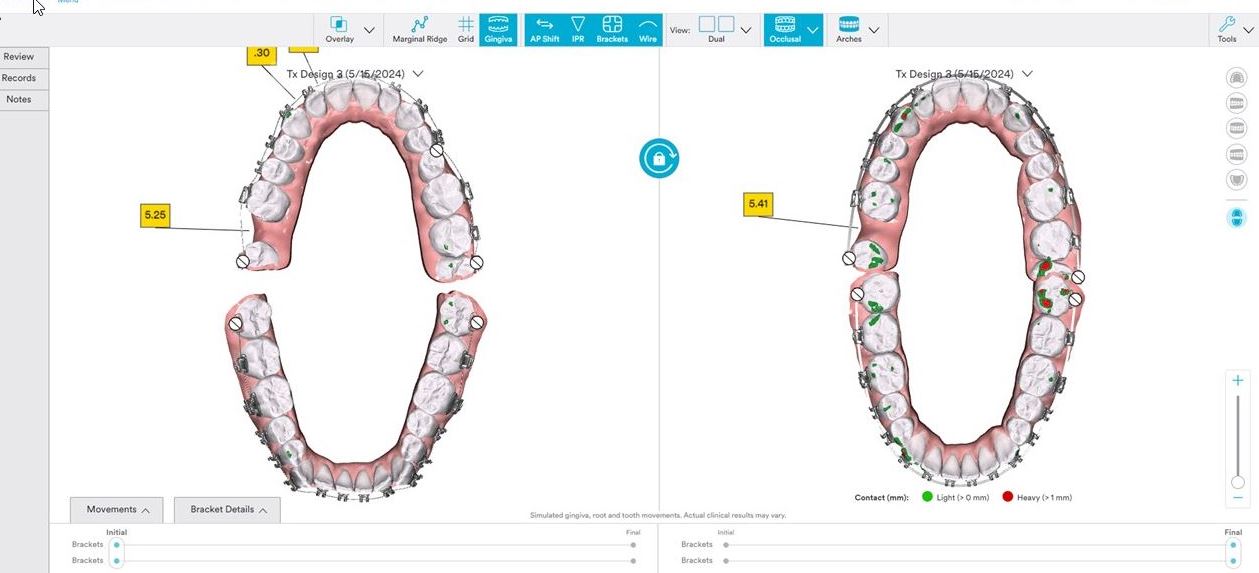The width and height of the screenshot is (1259, 573).
Task: Click left pane lower right molar no-bracket marker
Action: [235, 324]
